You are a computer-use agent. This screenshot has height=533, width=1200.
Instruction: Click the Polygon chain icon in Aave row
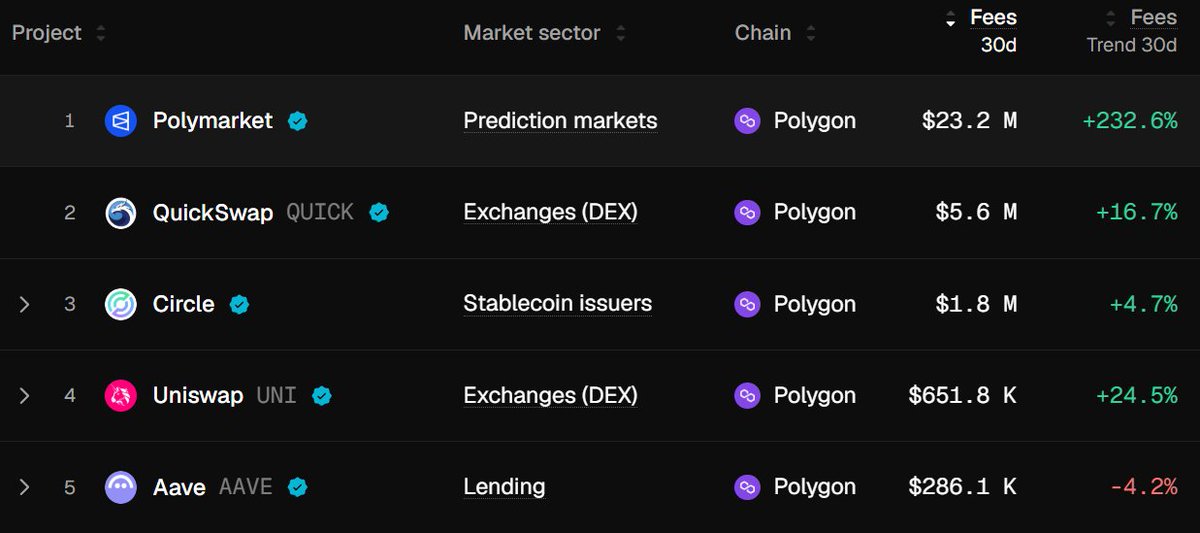coord(747,488)
